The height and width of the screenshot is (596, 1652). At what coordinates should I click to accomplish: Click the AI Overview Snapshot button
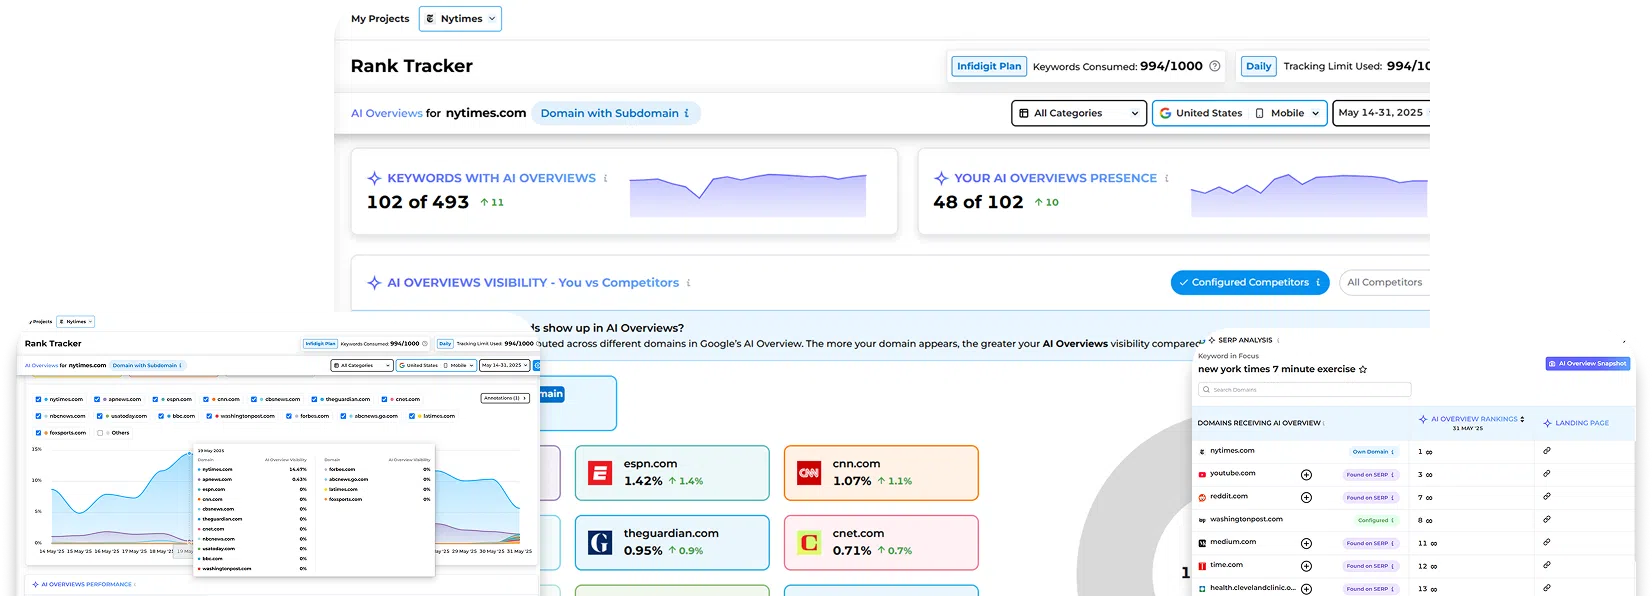(x=1588, y=364)
